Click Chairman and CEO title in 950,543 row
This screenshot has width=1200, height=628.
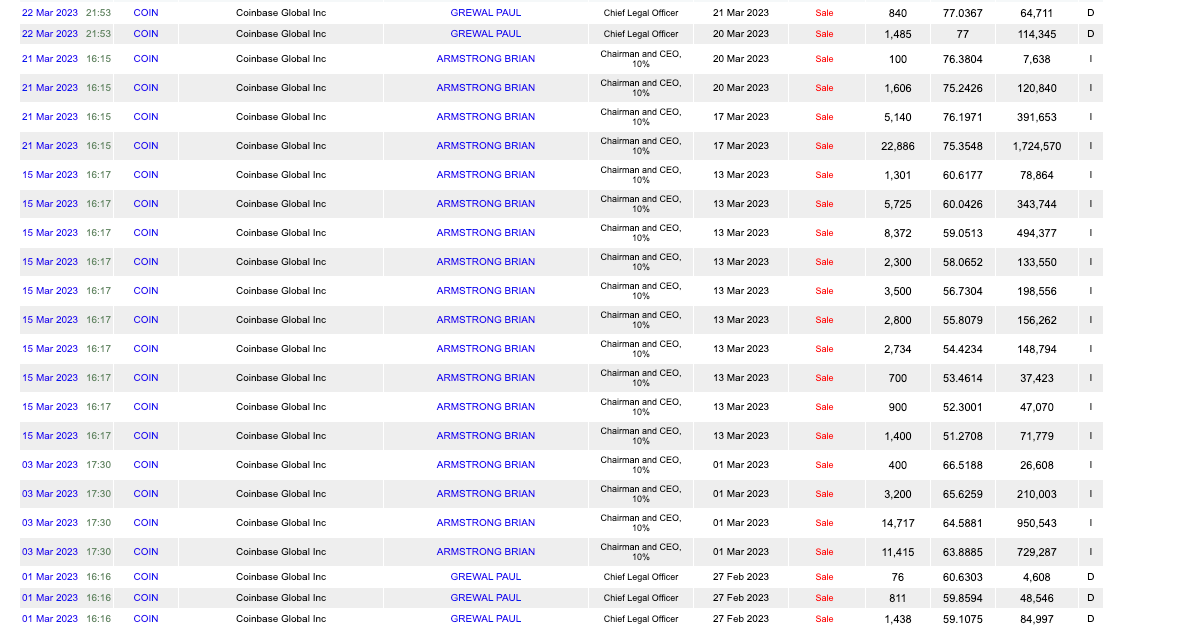pyautogui.click(x=641, y=523)
